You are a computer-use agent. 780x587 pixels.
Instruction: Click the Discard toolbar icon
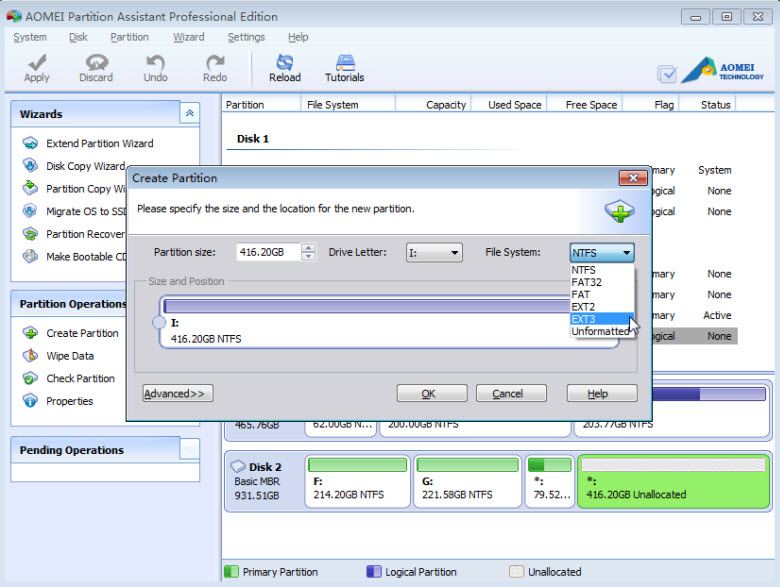(x=96, y=63)
